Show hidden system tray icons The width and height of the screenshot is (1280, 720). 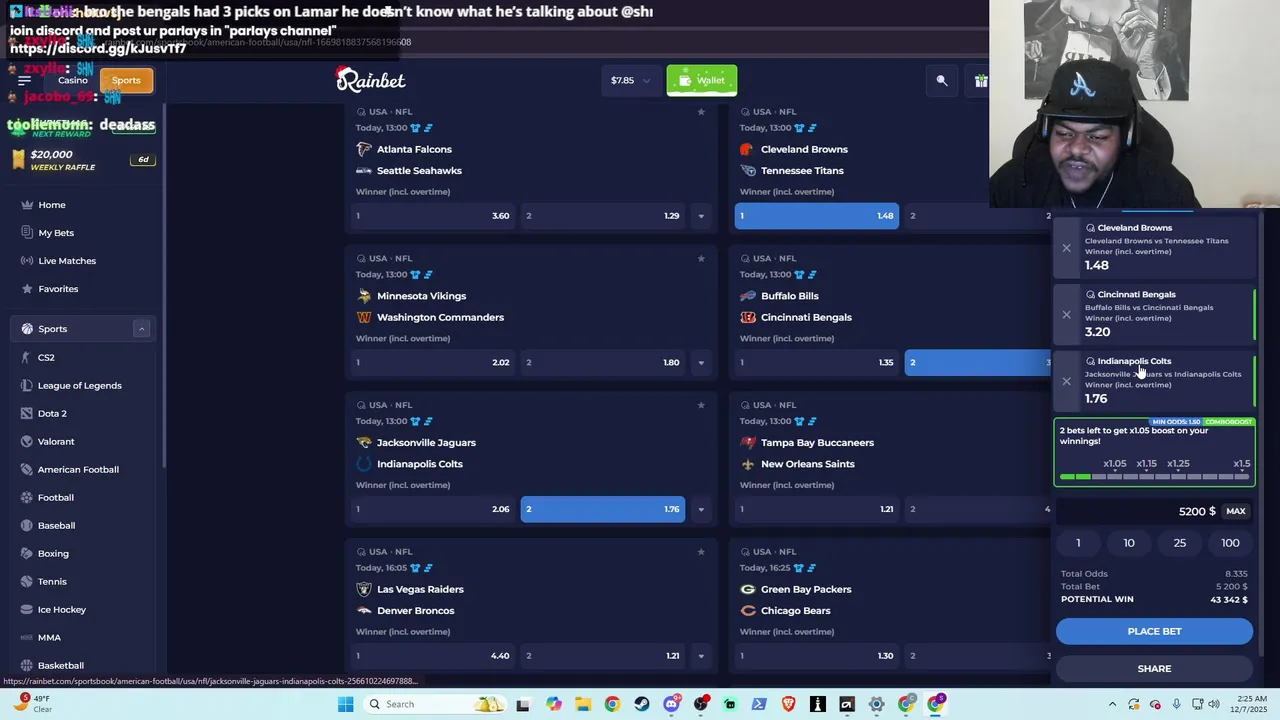(x=1112, y=704)
